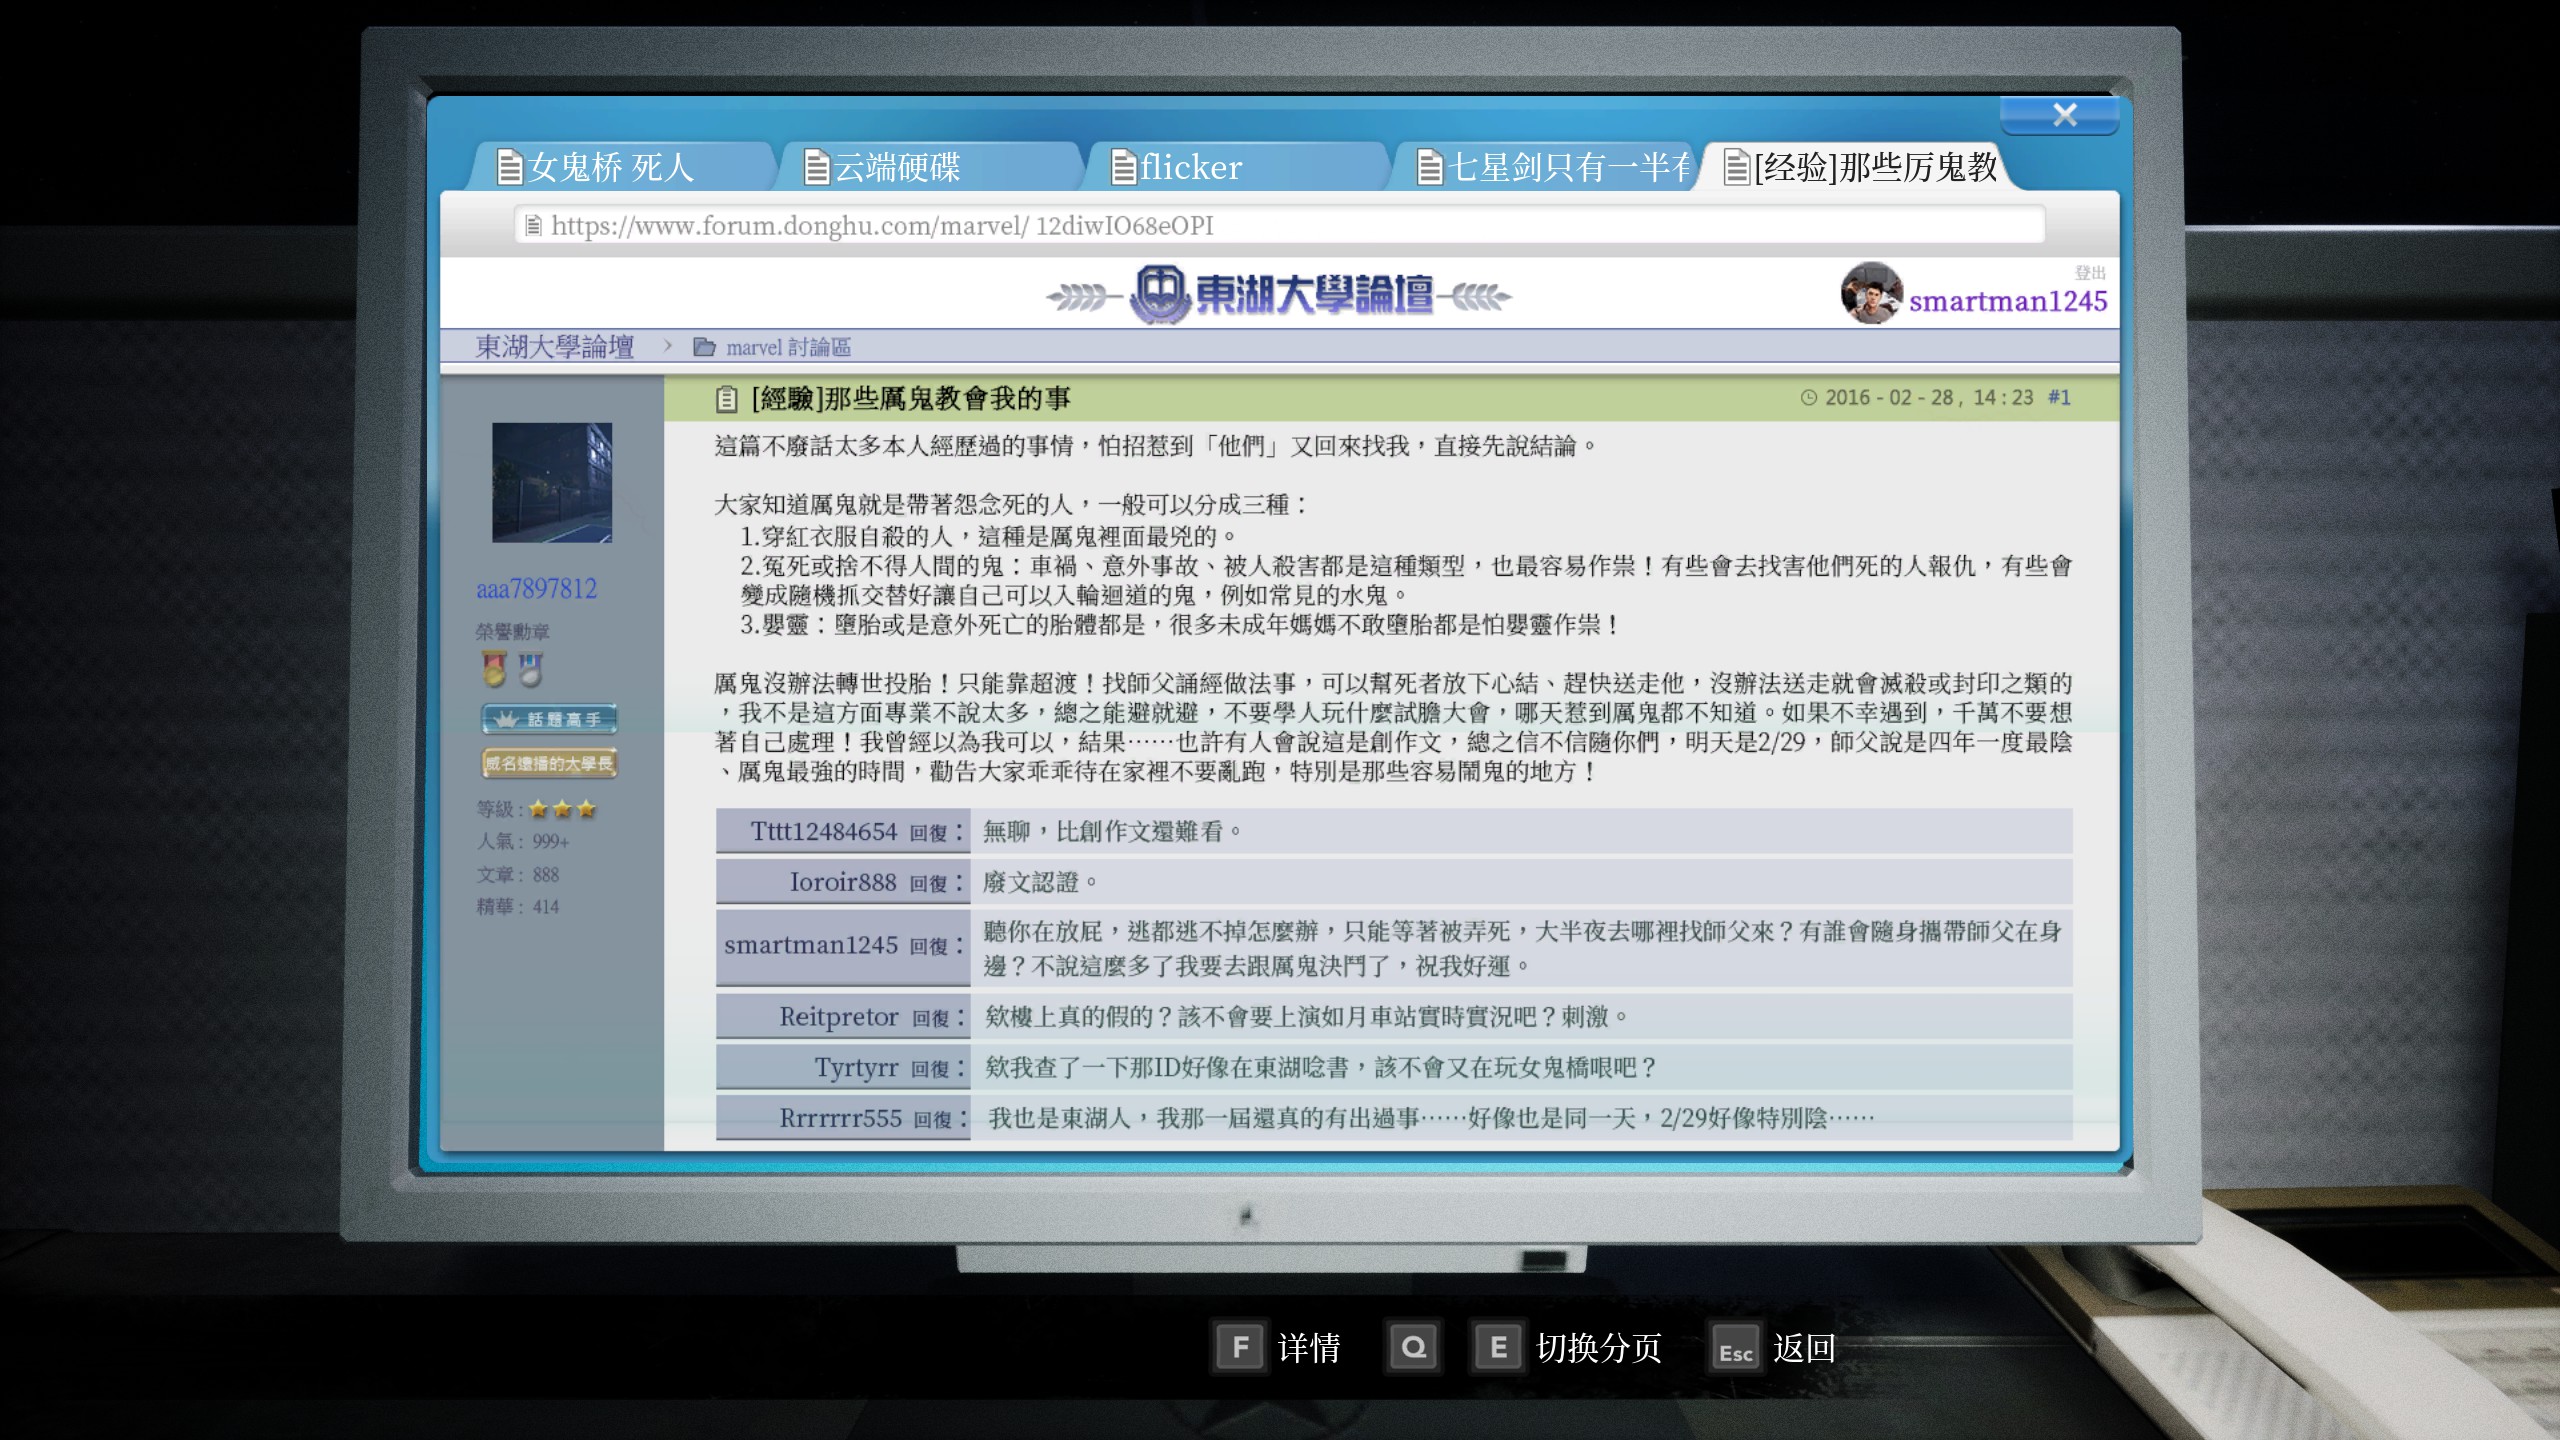Click the clock icon next to the post date

click(x=1808, y=398)
